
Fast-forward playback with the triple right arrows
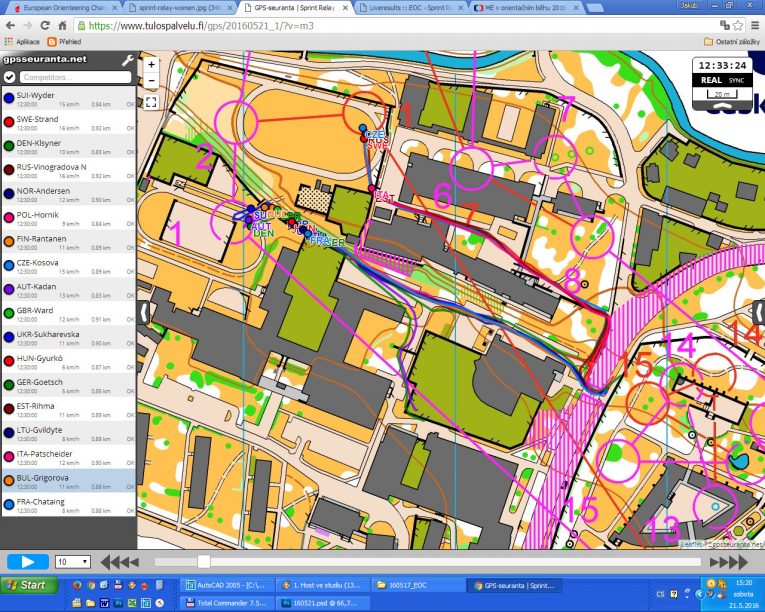[x=728, y=562]
